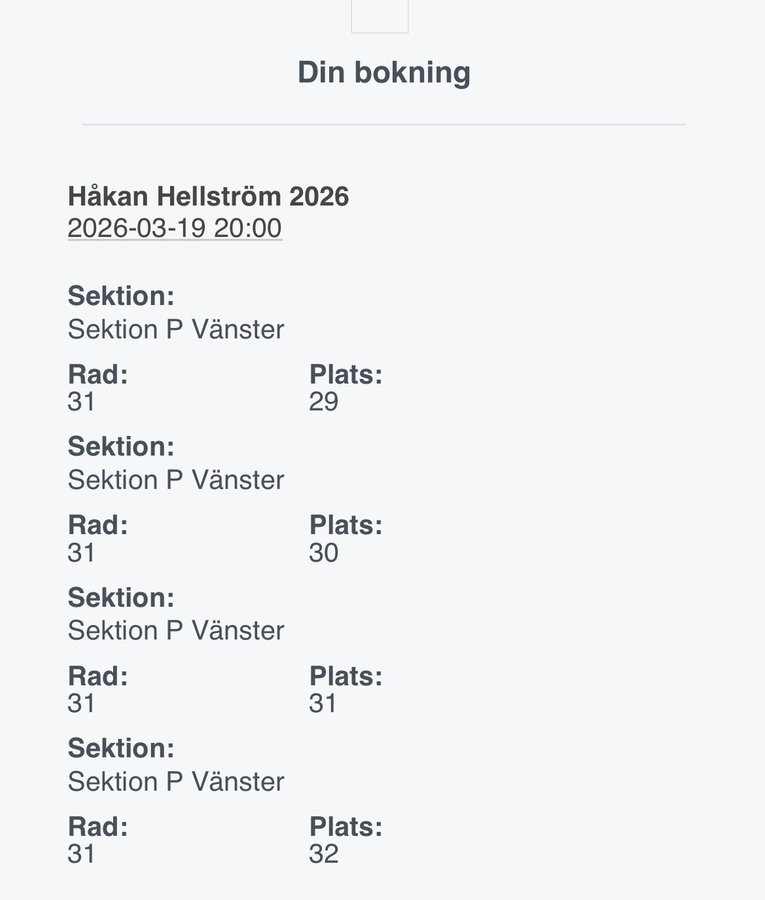Click the "Din bokning" heading
The height and width of the screenshot is (900, 765).
(384, 73)
